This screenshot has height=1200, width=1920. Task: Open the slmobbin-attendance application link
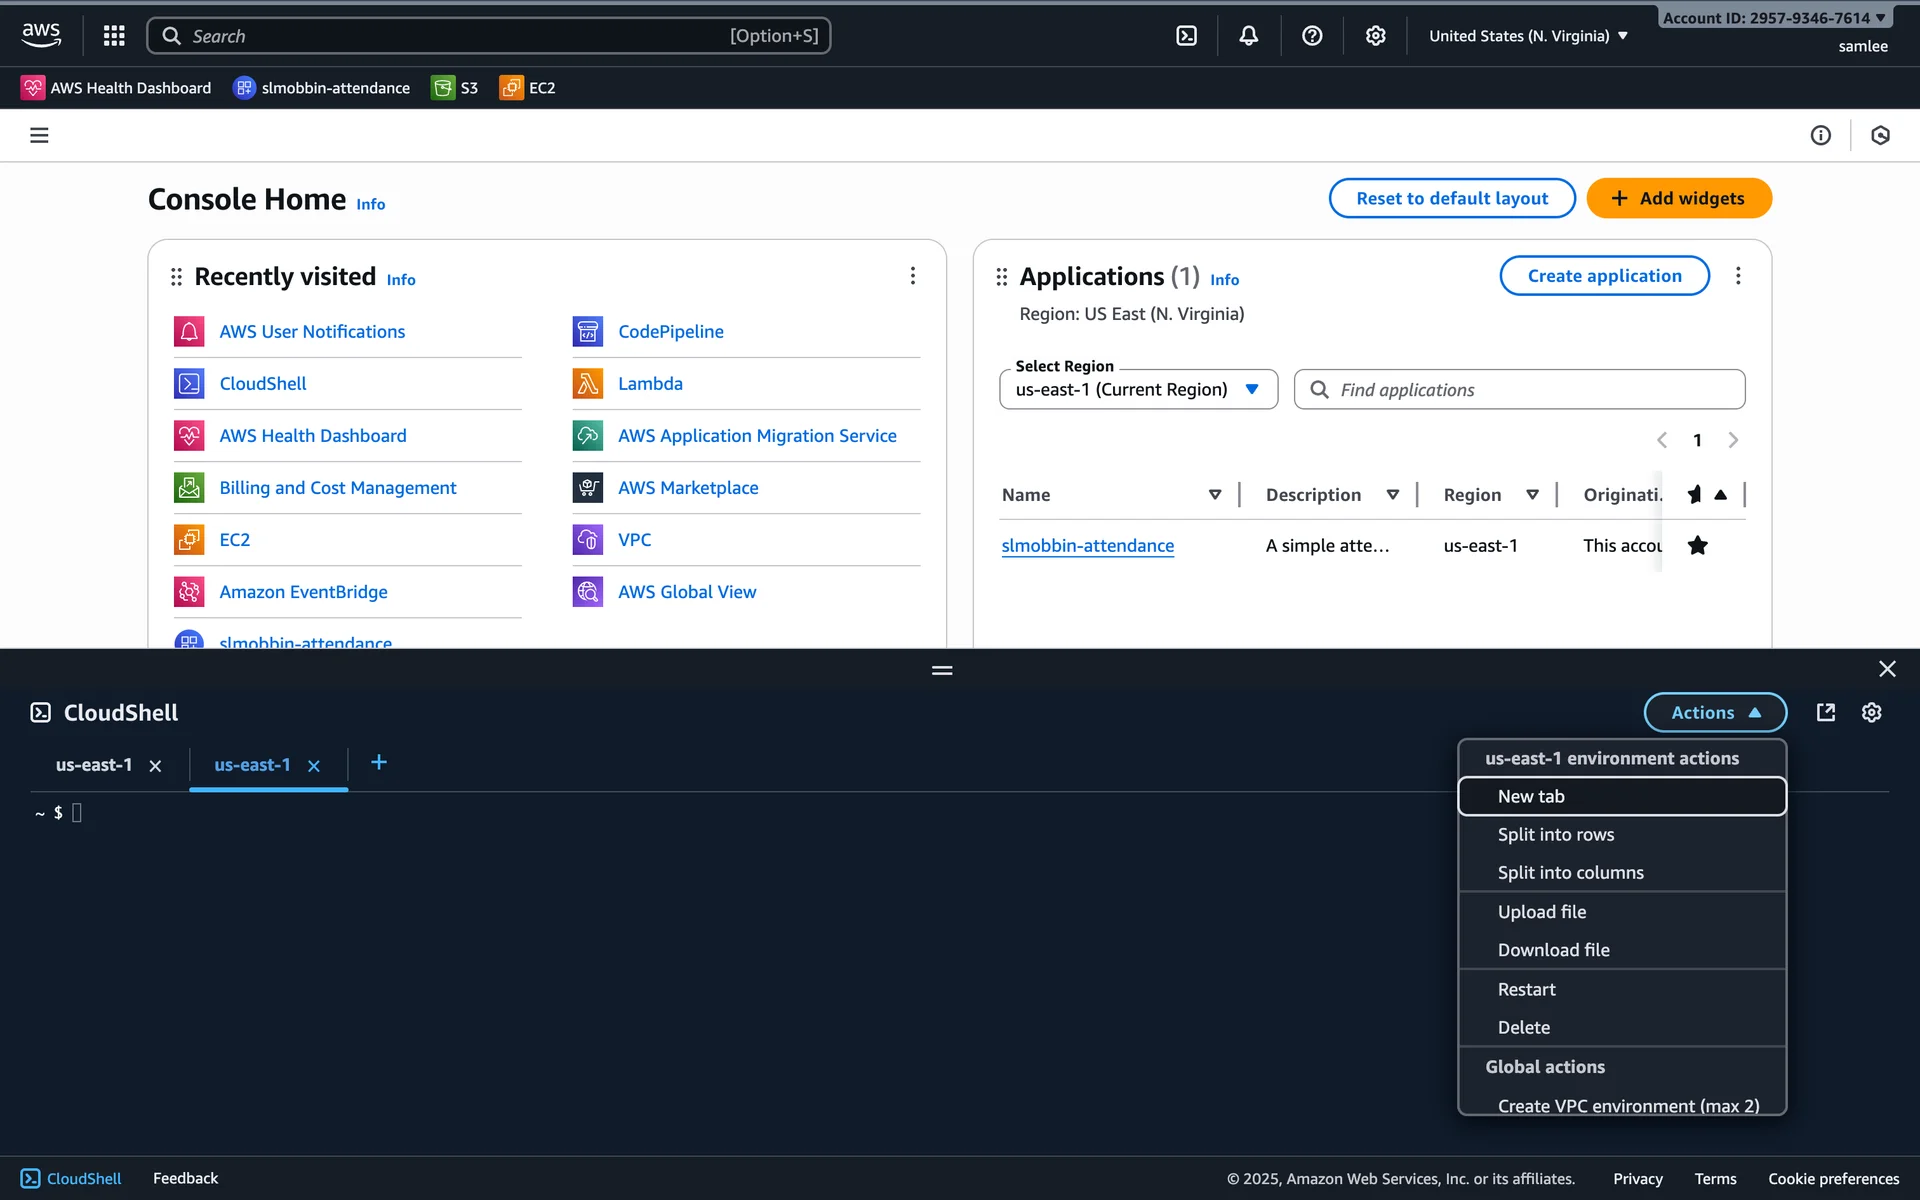(1087, 545)
